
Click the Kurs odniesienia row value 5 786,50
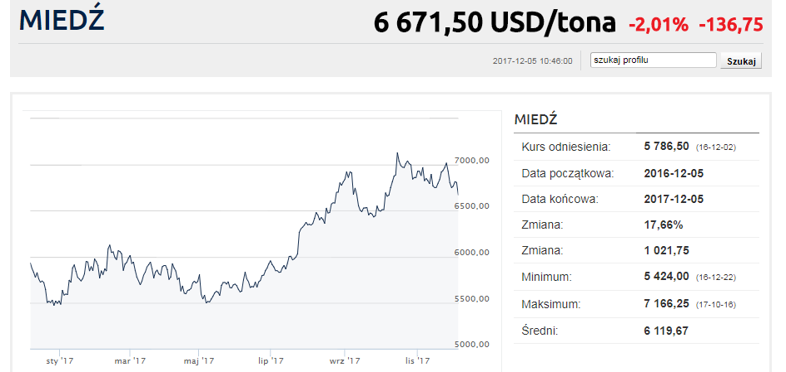(666, 147)
